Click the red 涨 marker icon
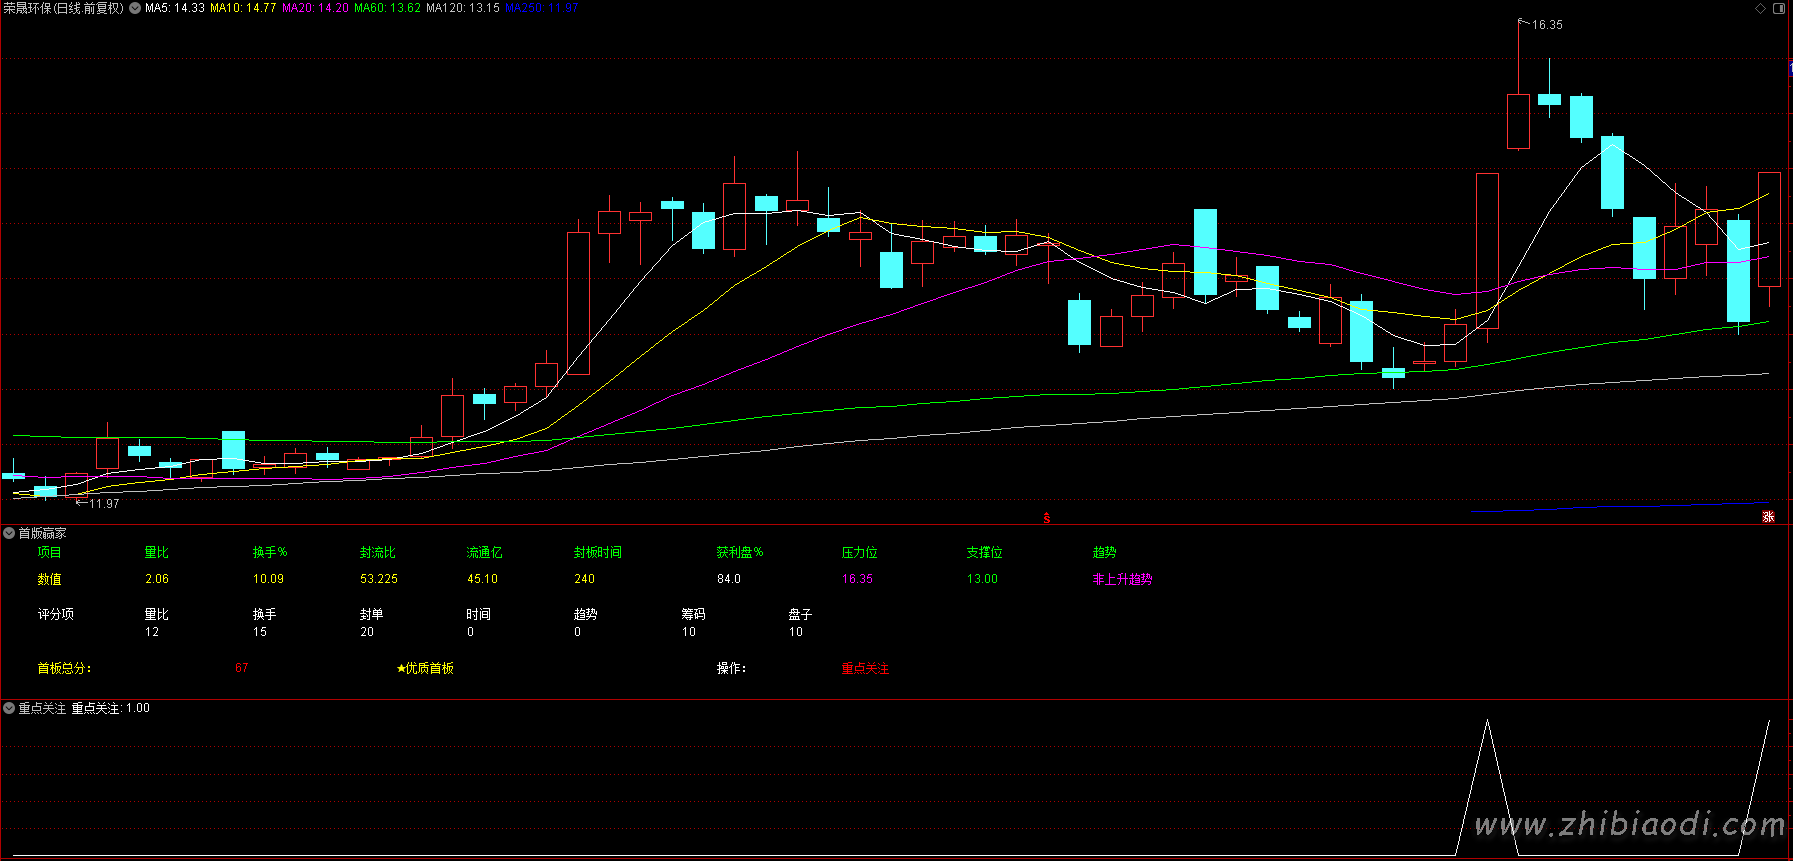 coord(1768,516)
